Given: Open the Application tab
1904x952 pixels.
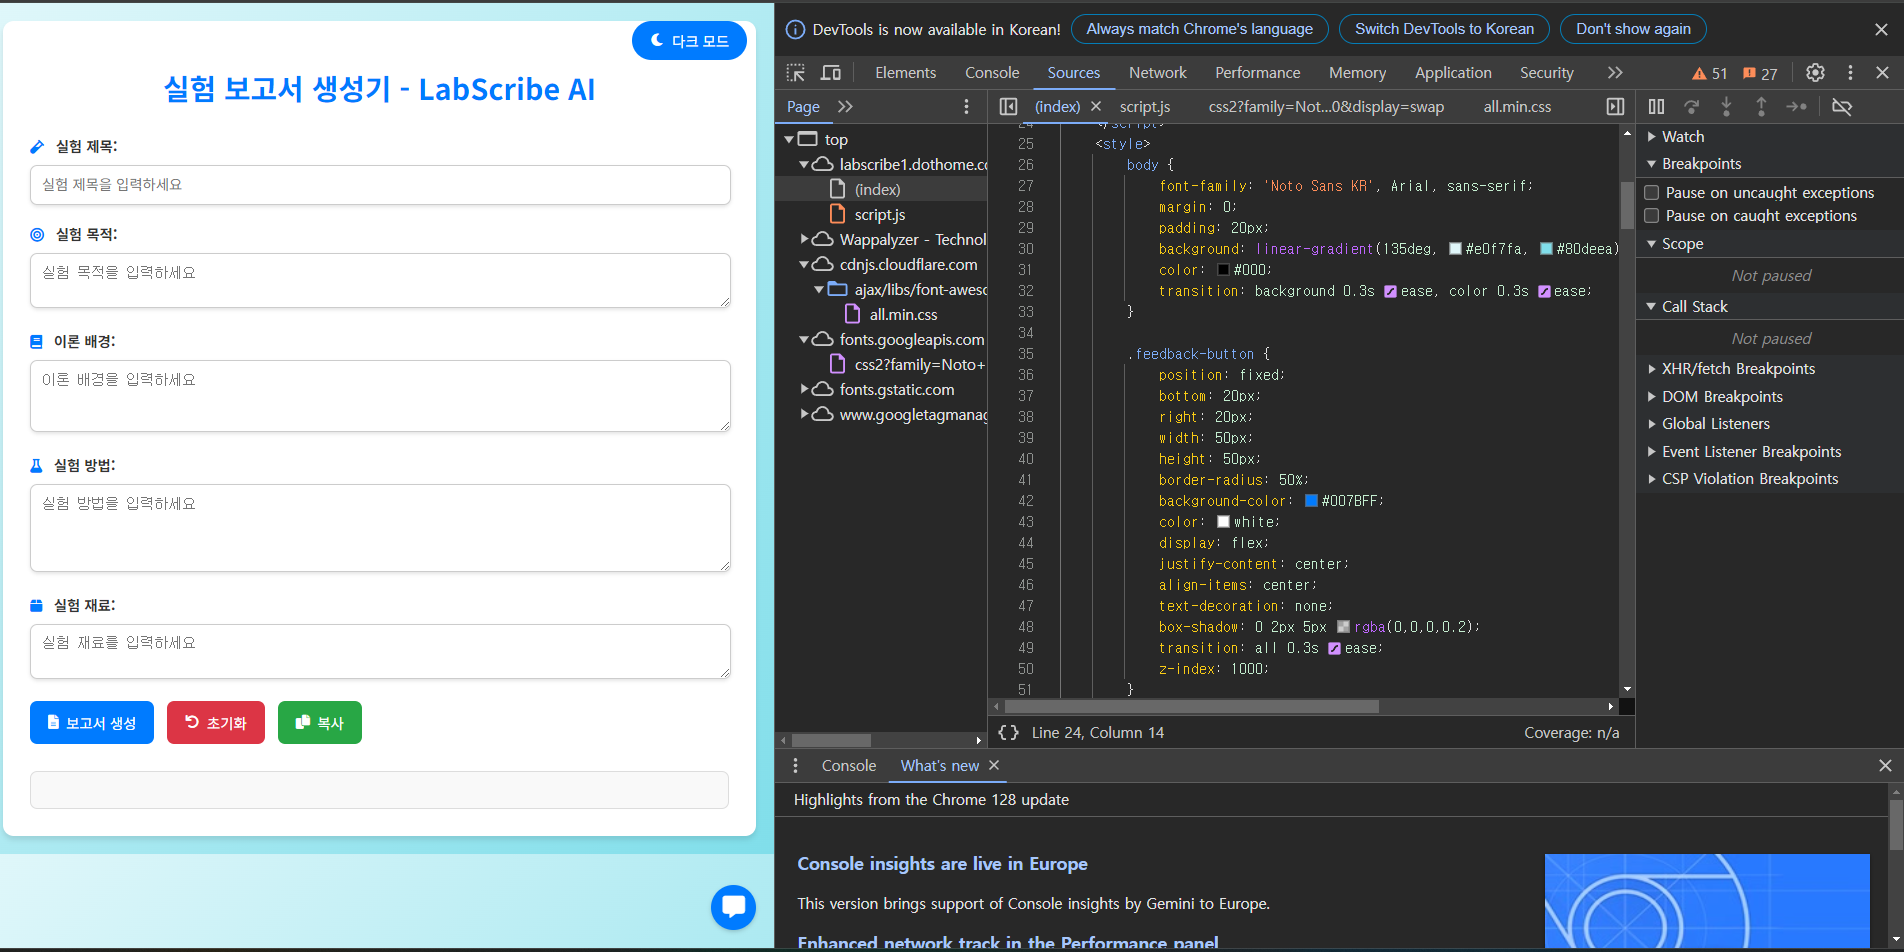Looking at the screenshot, I should pyautogui.click(x=1453, y=73).
